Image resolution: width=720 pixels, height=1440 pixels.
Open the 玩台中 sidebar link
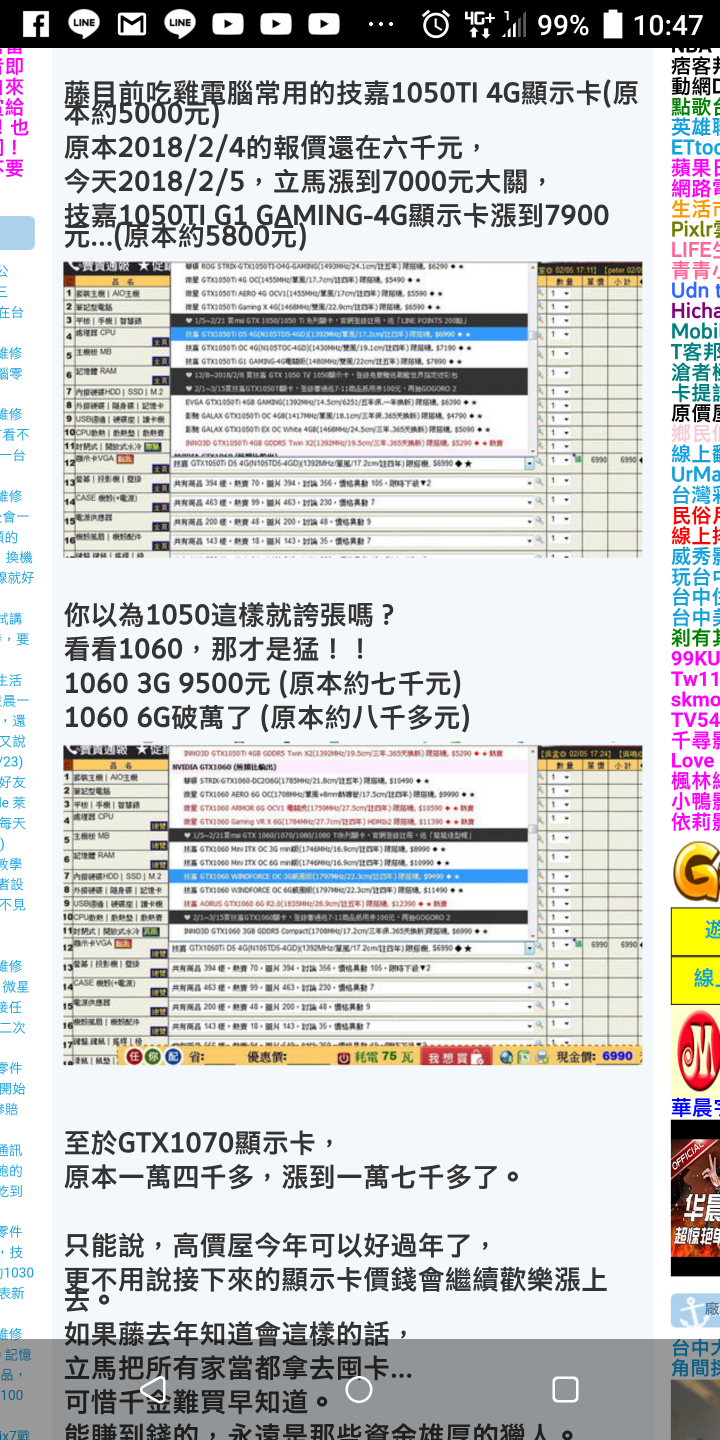[695, 577]
